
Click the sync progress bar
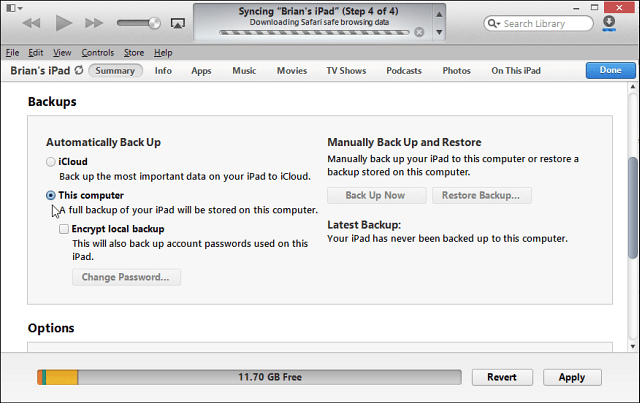(314, 32)
